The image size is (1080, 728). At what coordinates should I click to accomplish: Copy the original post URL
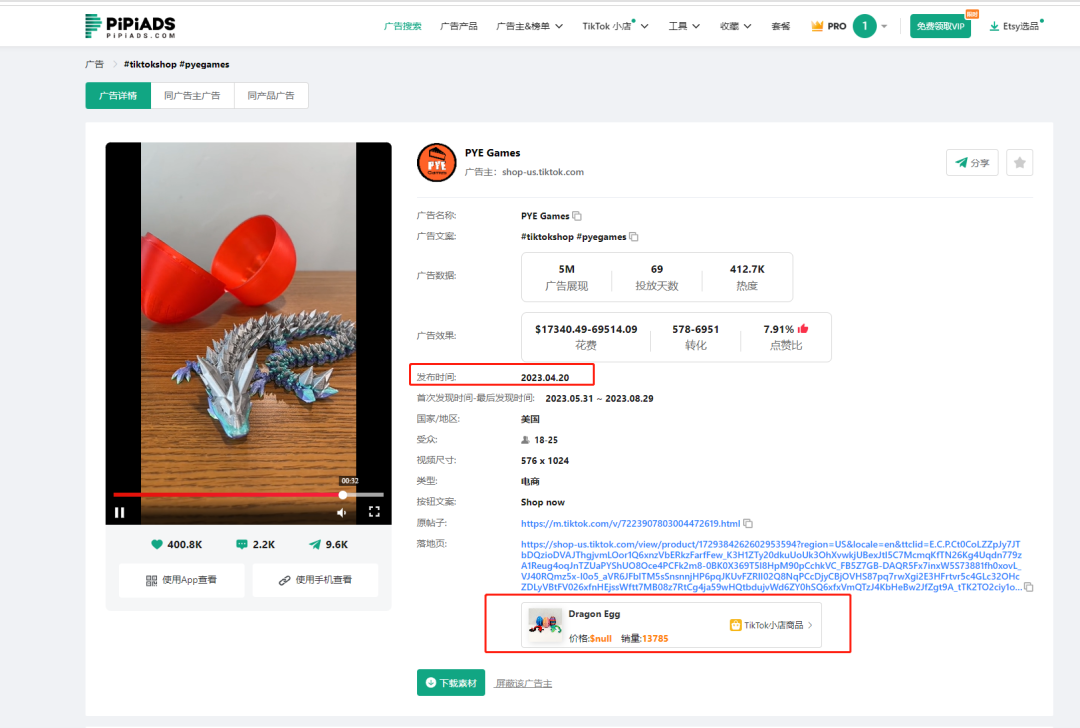748,523
